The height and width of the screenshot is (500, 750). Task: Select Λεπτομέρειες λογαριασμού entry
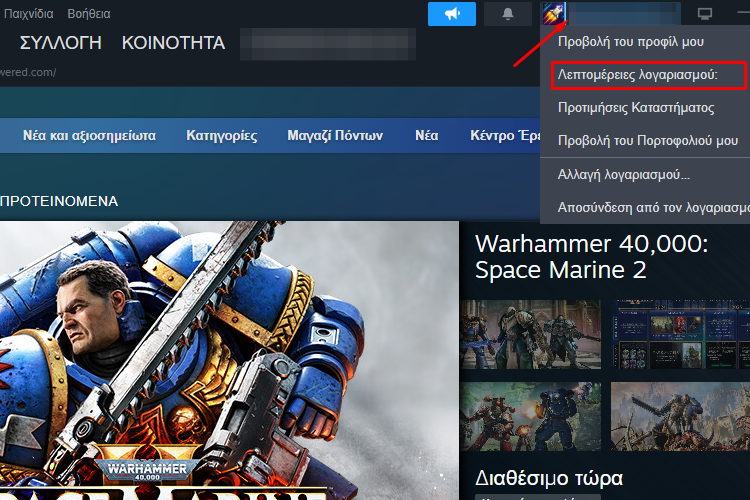point(649,75)
